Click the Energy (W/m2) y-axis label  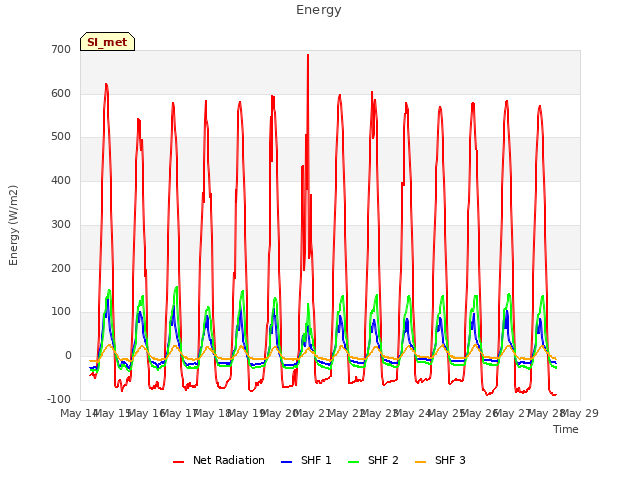13,225
